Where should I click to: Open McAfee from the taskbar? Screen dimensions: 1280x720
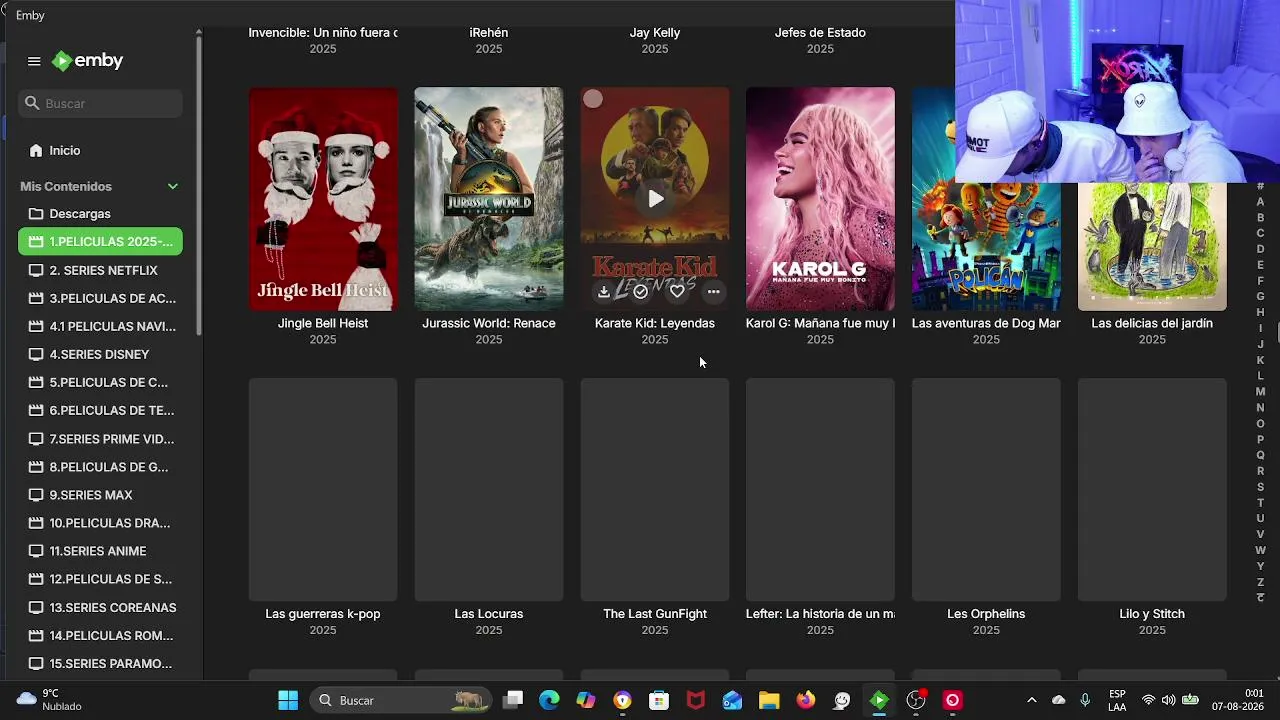pos(696,700)
